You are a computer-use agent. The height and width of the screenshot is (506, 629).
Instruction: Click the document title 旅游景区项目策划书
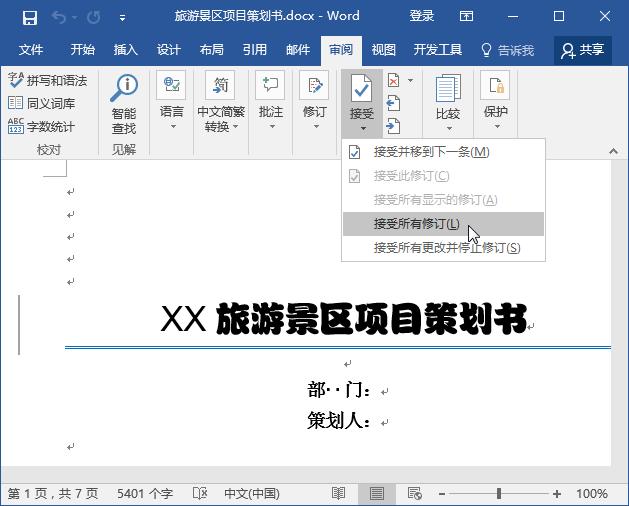(x=371, y=319)
